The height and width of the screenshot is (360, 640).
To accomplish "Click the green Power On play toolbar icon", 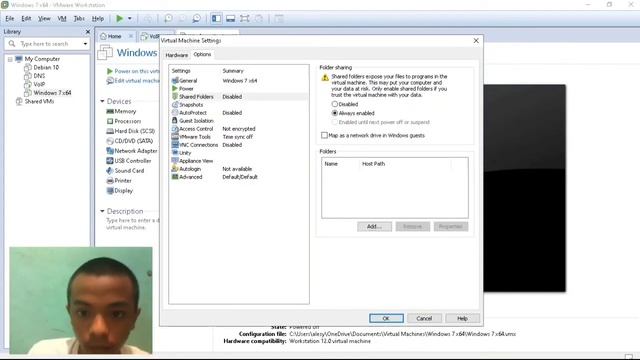I will 120,18.
